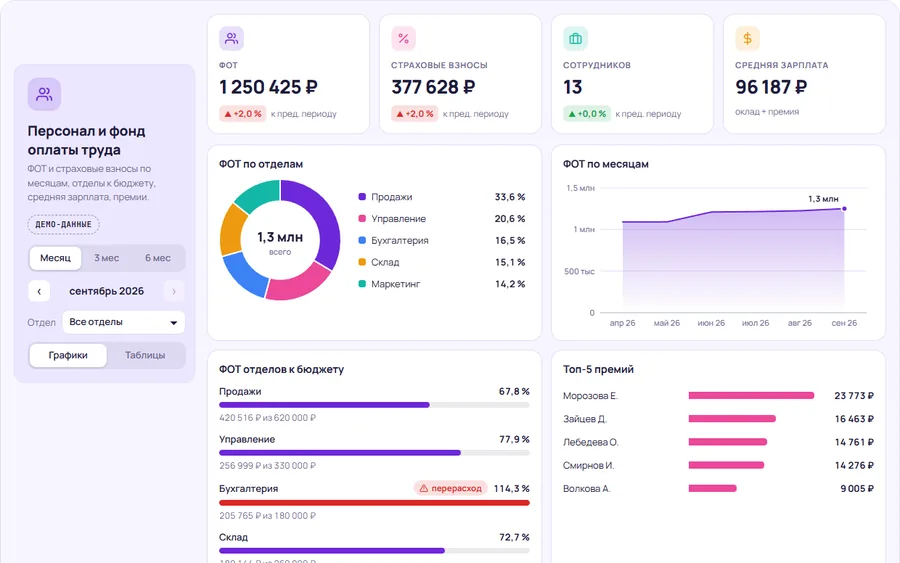Click the 96 187 ₽ average salary value

[x=771, y=87]
